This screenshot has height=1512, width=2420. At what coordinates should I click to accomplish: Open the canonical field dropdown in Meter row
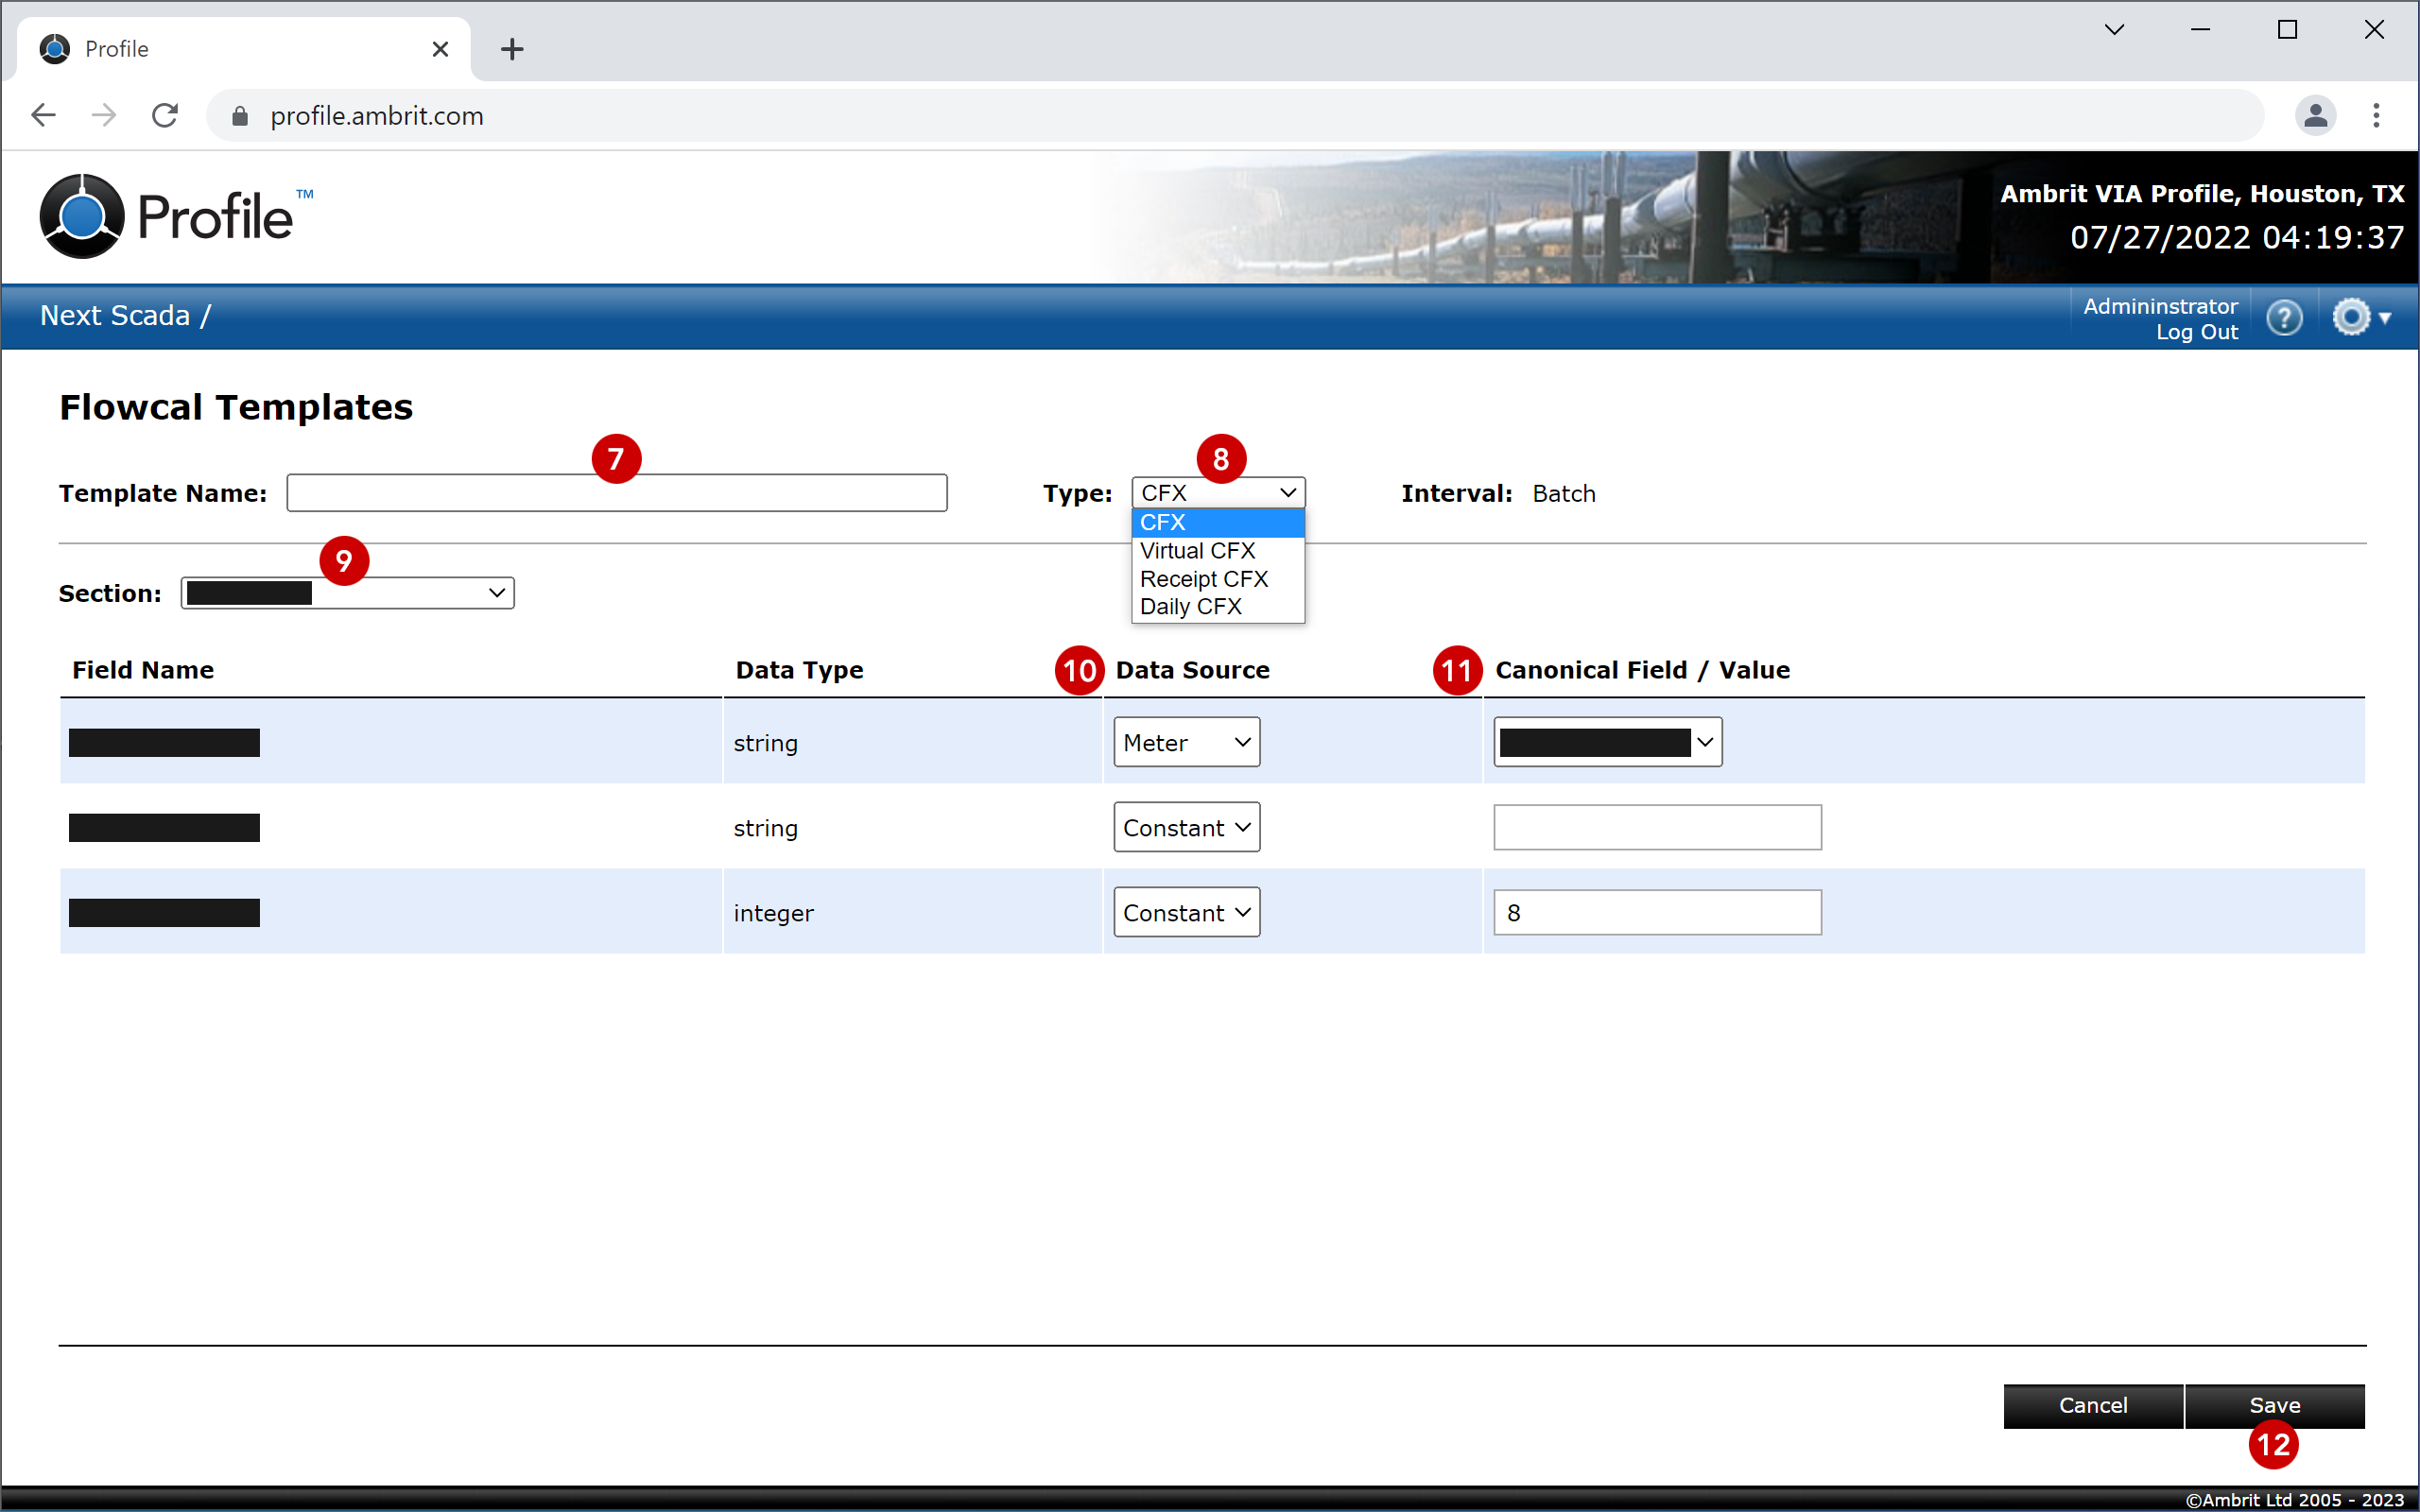(x=1608, y=742)
